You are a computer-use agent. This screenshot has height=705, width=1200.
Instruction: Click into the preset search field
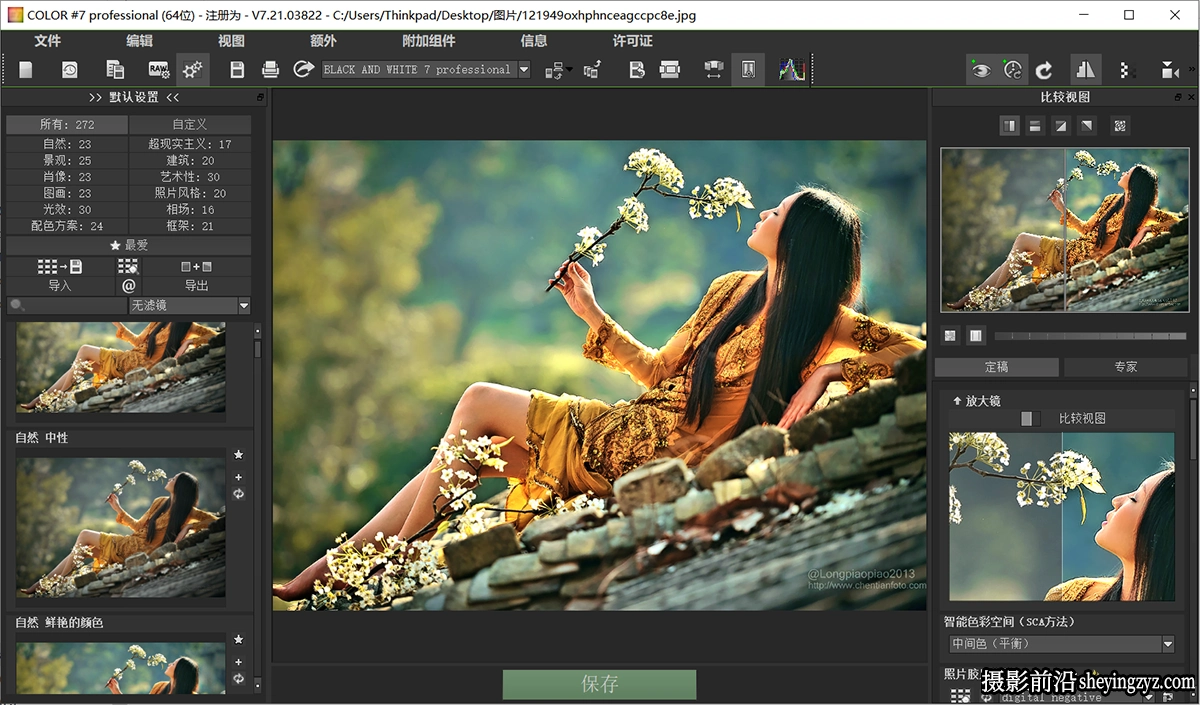pos(67,306)
